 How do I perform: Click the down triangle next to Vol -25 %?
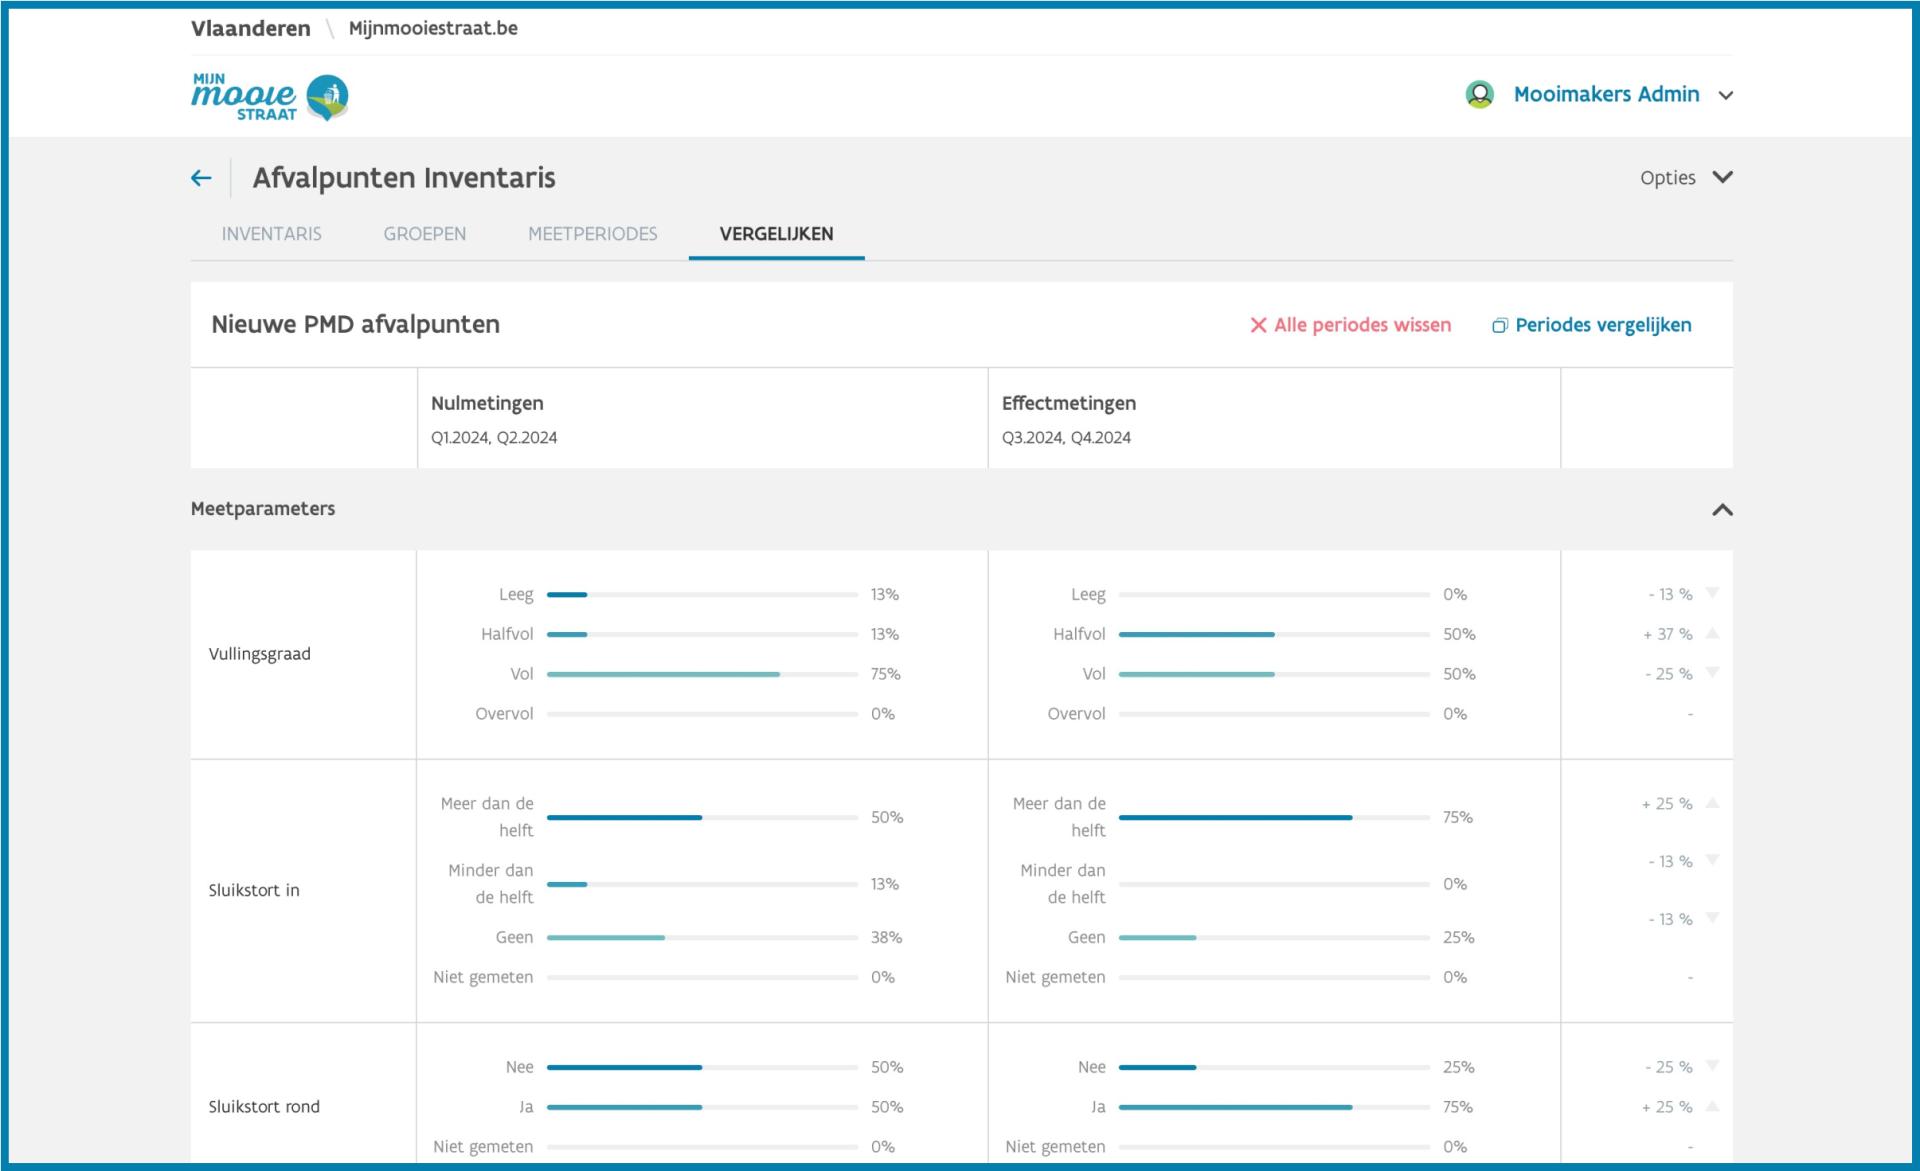coord(1712,673)
